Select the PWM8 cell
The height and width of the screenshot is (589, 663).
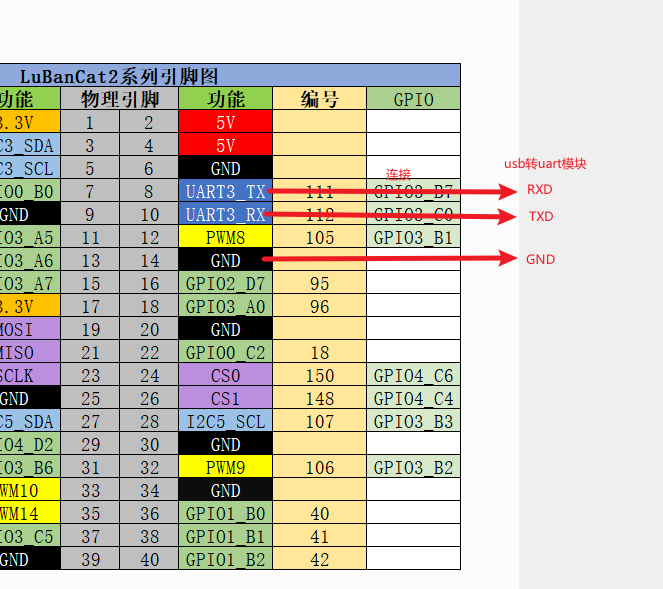tap(225, 237)
